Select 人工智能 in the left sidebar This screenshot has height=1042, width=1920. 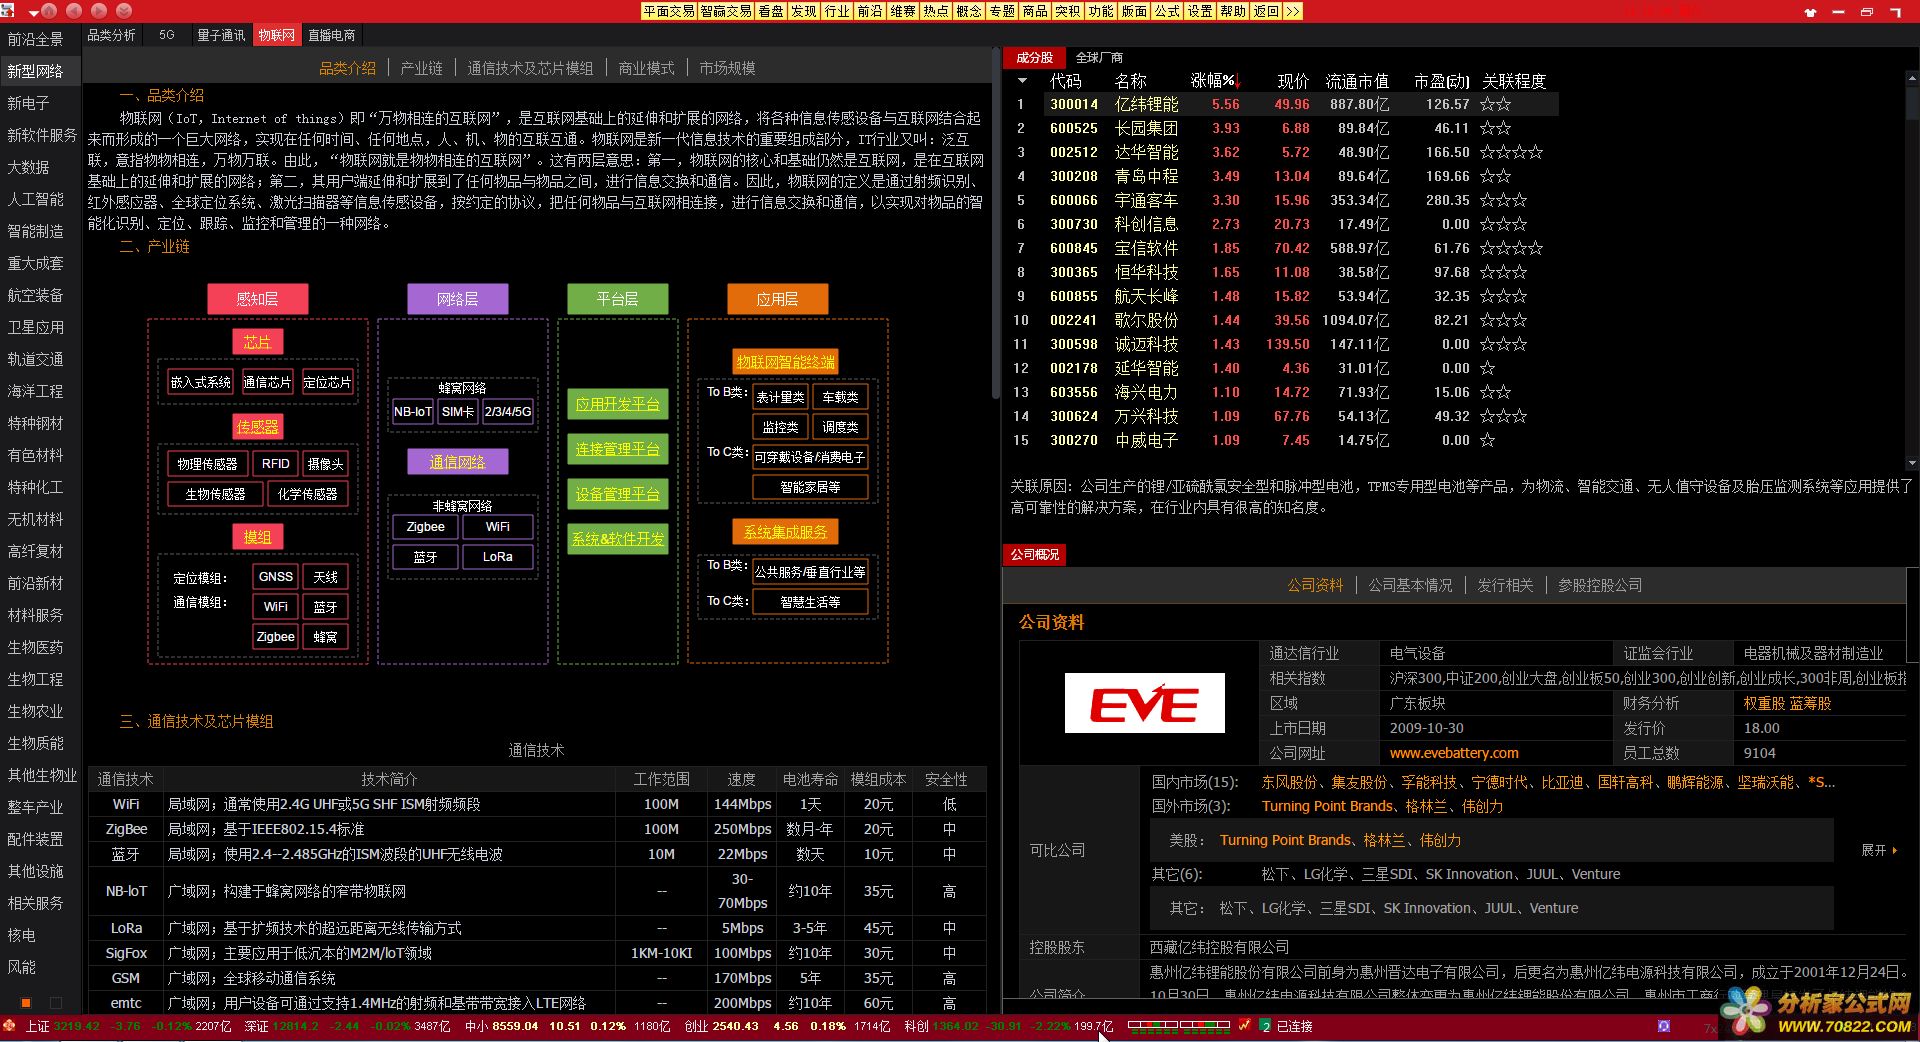click(36, 199)
